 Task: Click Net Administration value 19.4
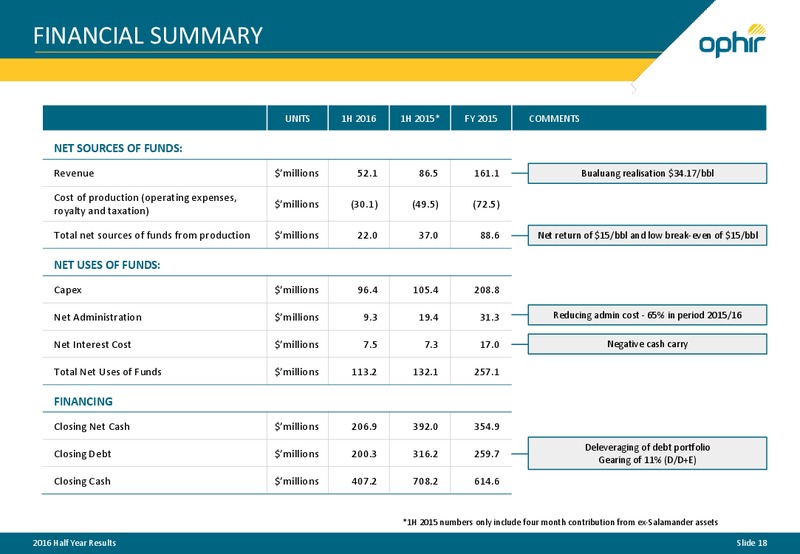tap(428, 317)
